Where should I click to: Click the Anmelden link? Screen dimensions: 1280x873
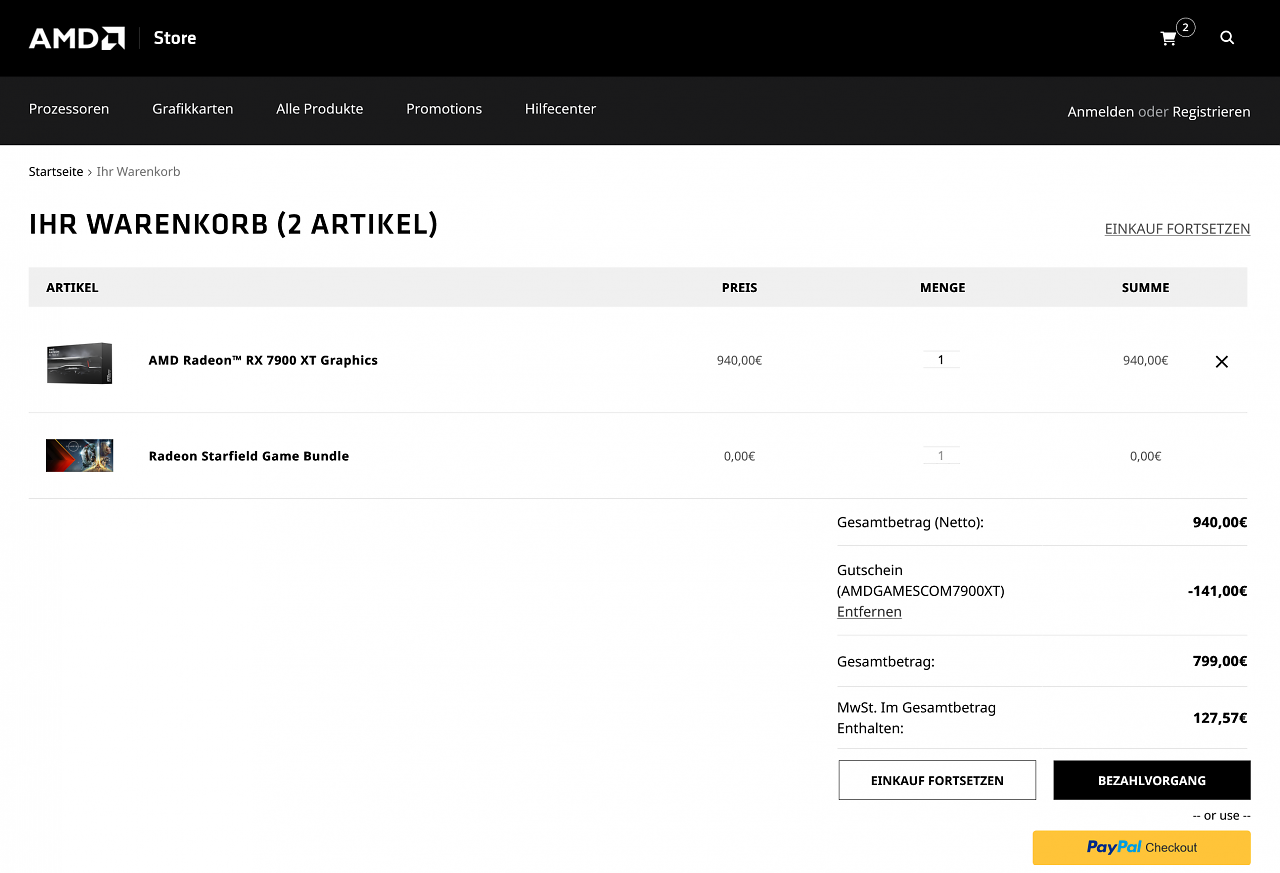click(x=1100, y=112)
